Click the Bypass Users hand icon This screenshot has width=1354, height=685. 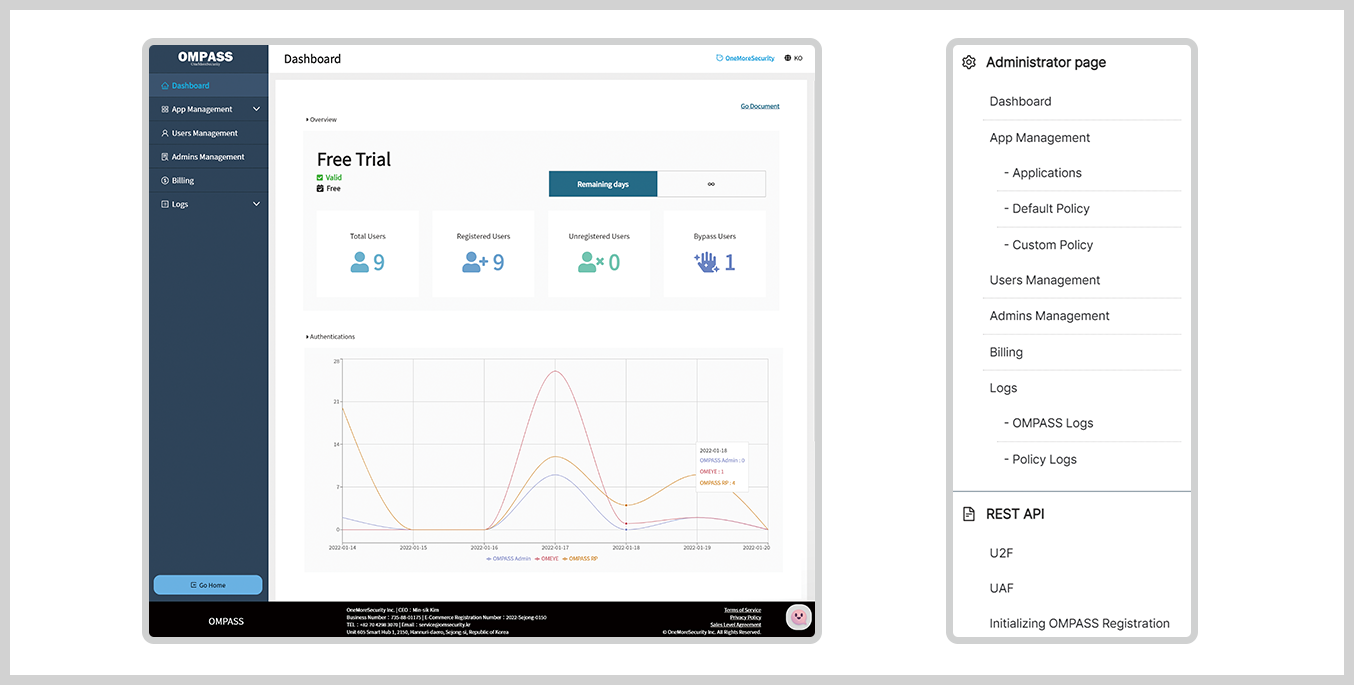pyautogui.click(x=706, y=262)
